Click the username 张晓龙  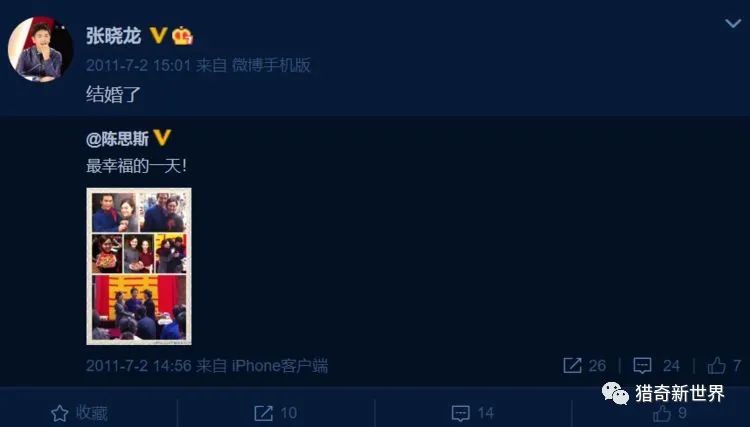[x=113, y=36]
